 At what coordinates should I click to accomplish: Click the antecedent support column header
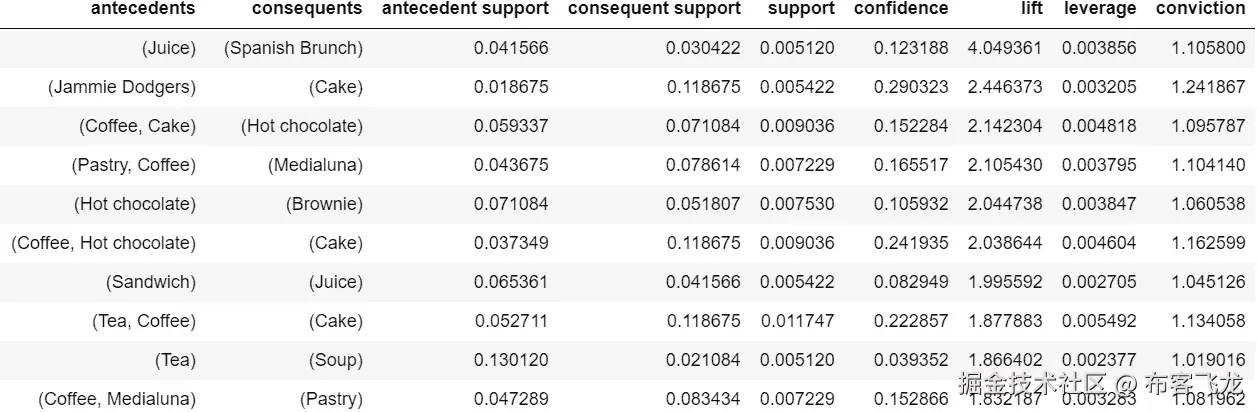point(466,9)
